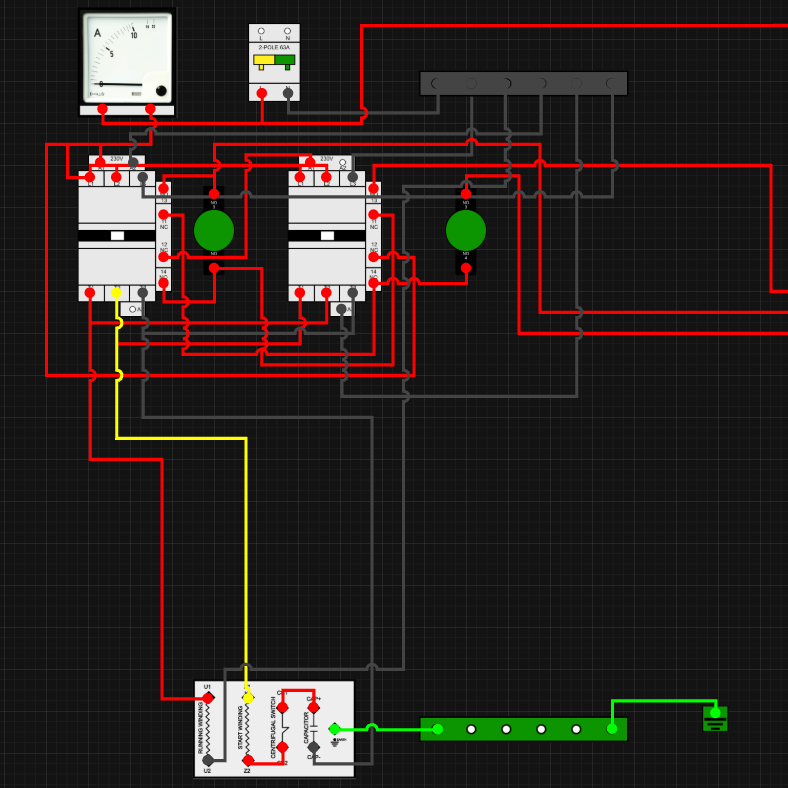Click the right contactor's red A1 coil terminal
The height and width of the screenshot is (788, 788).
click(x=310, y=162)
